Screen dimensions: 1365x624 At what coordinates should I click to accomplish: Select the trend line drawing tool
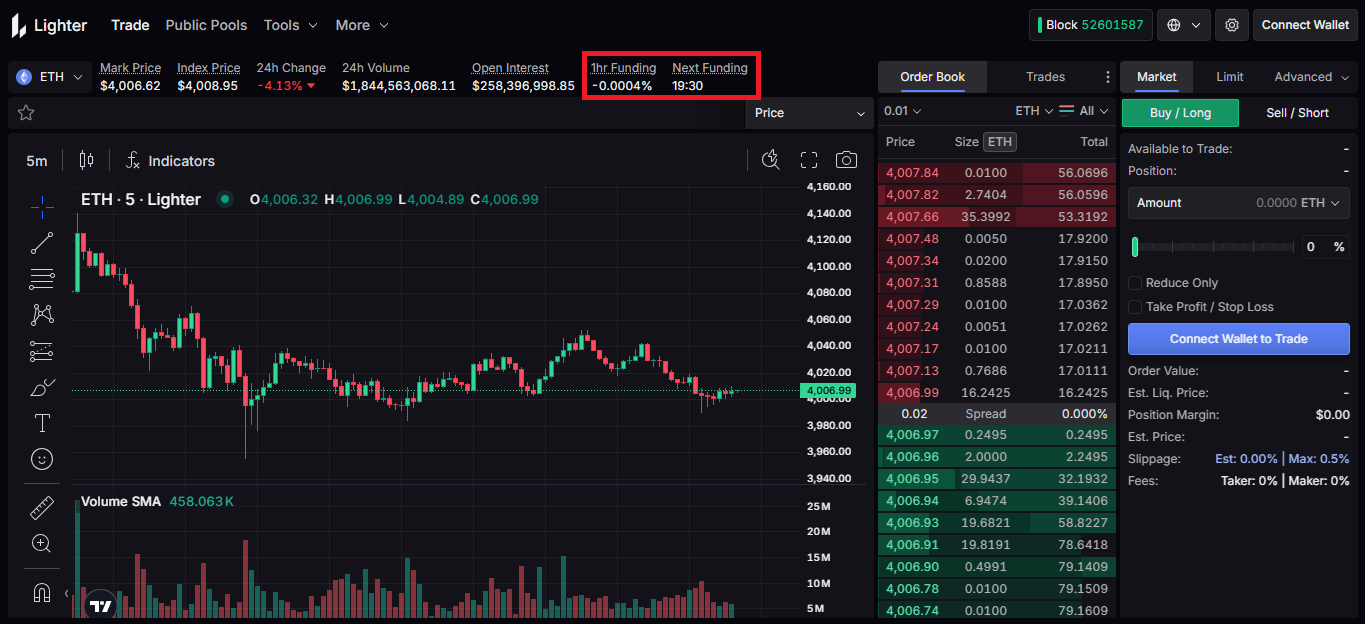click(42, 242)
